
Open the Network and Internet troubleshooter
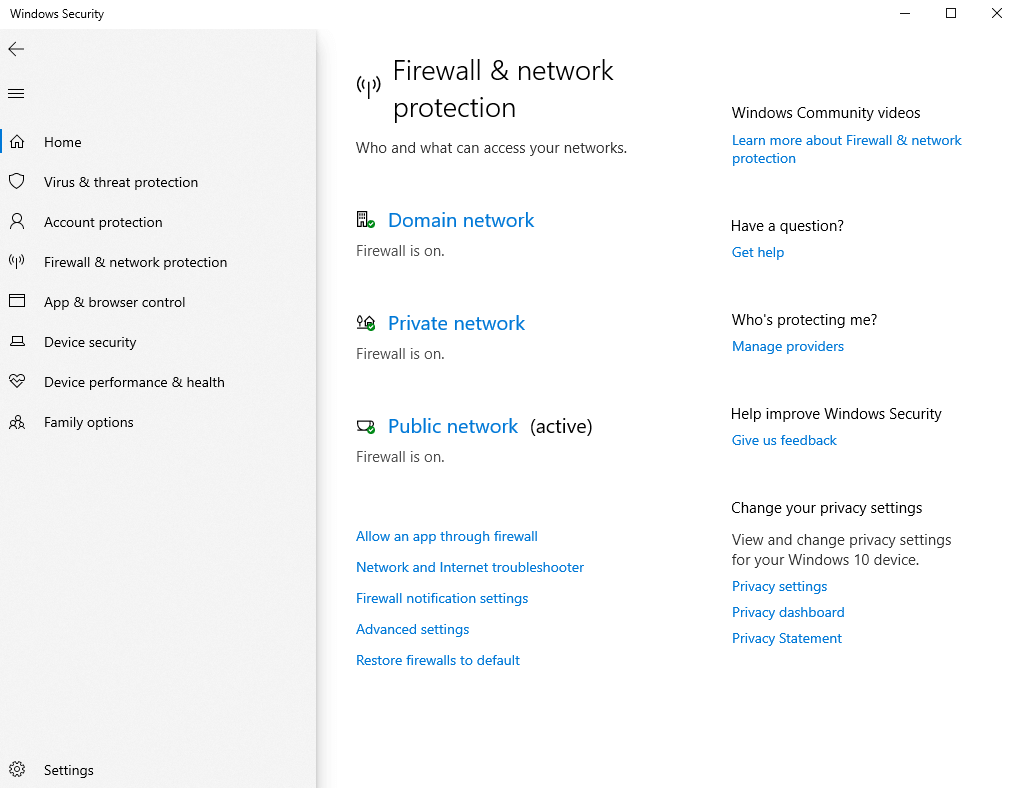click(469, 567)
